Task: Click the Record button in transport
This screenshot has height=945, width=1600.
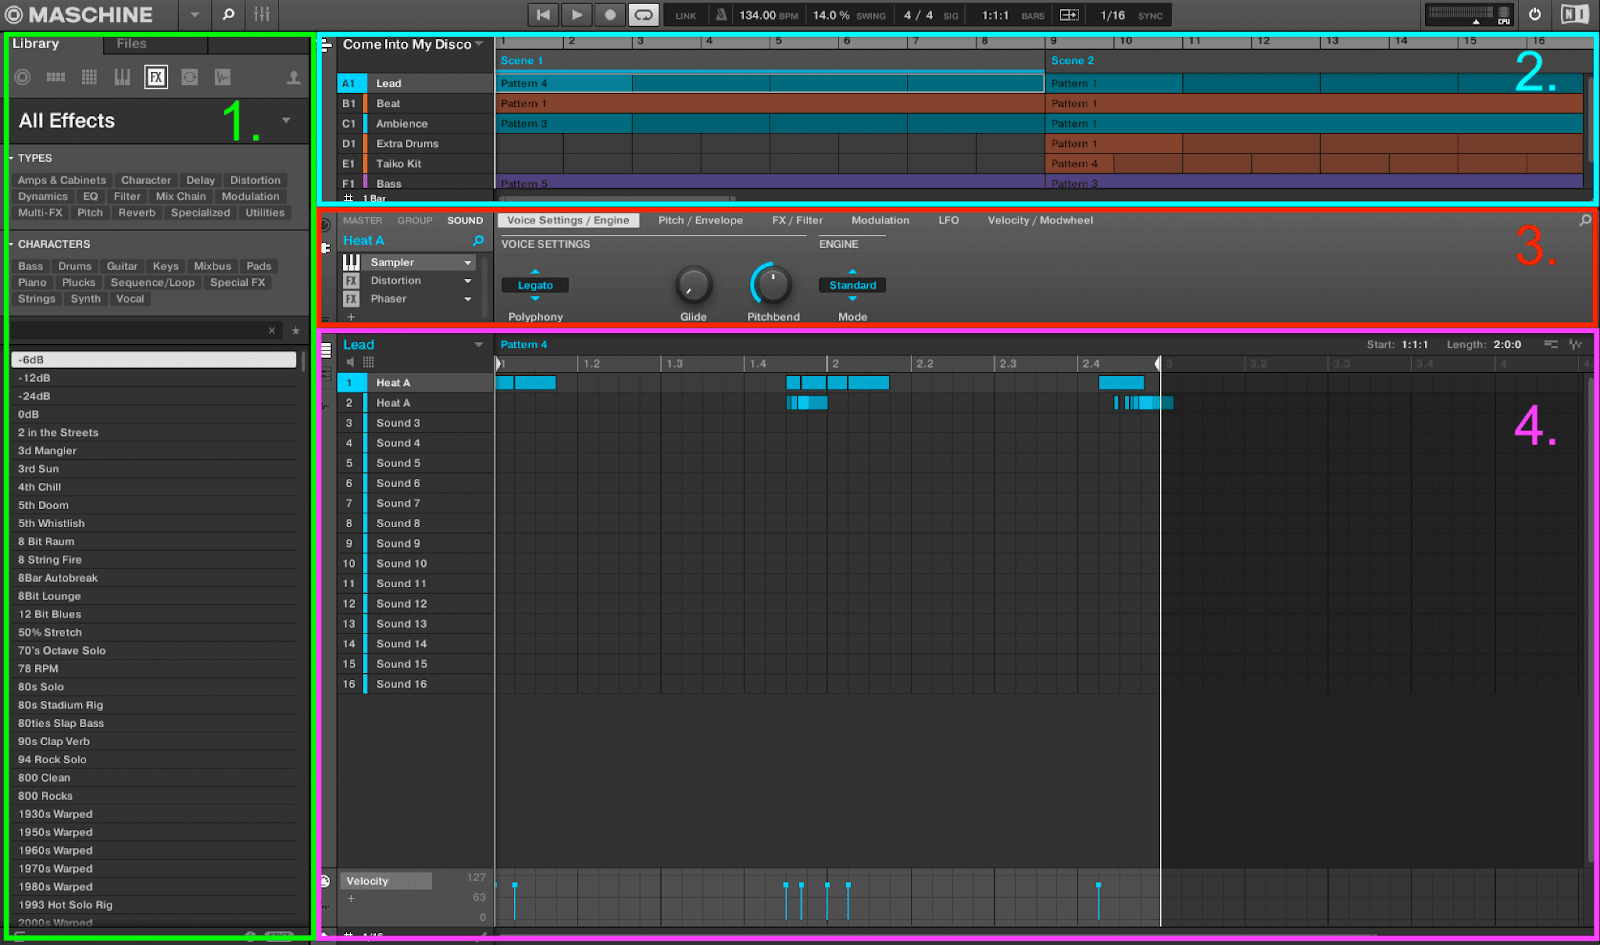Action: (609, 15)
